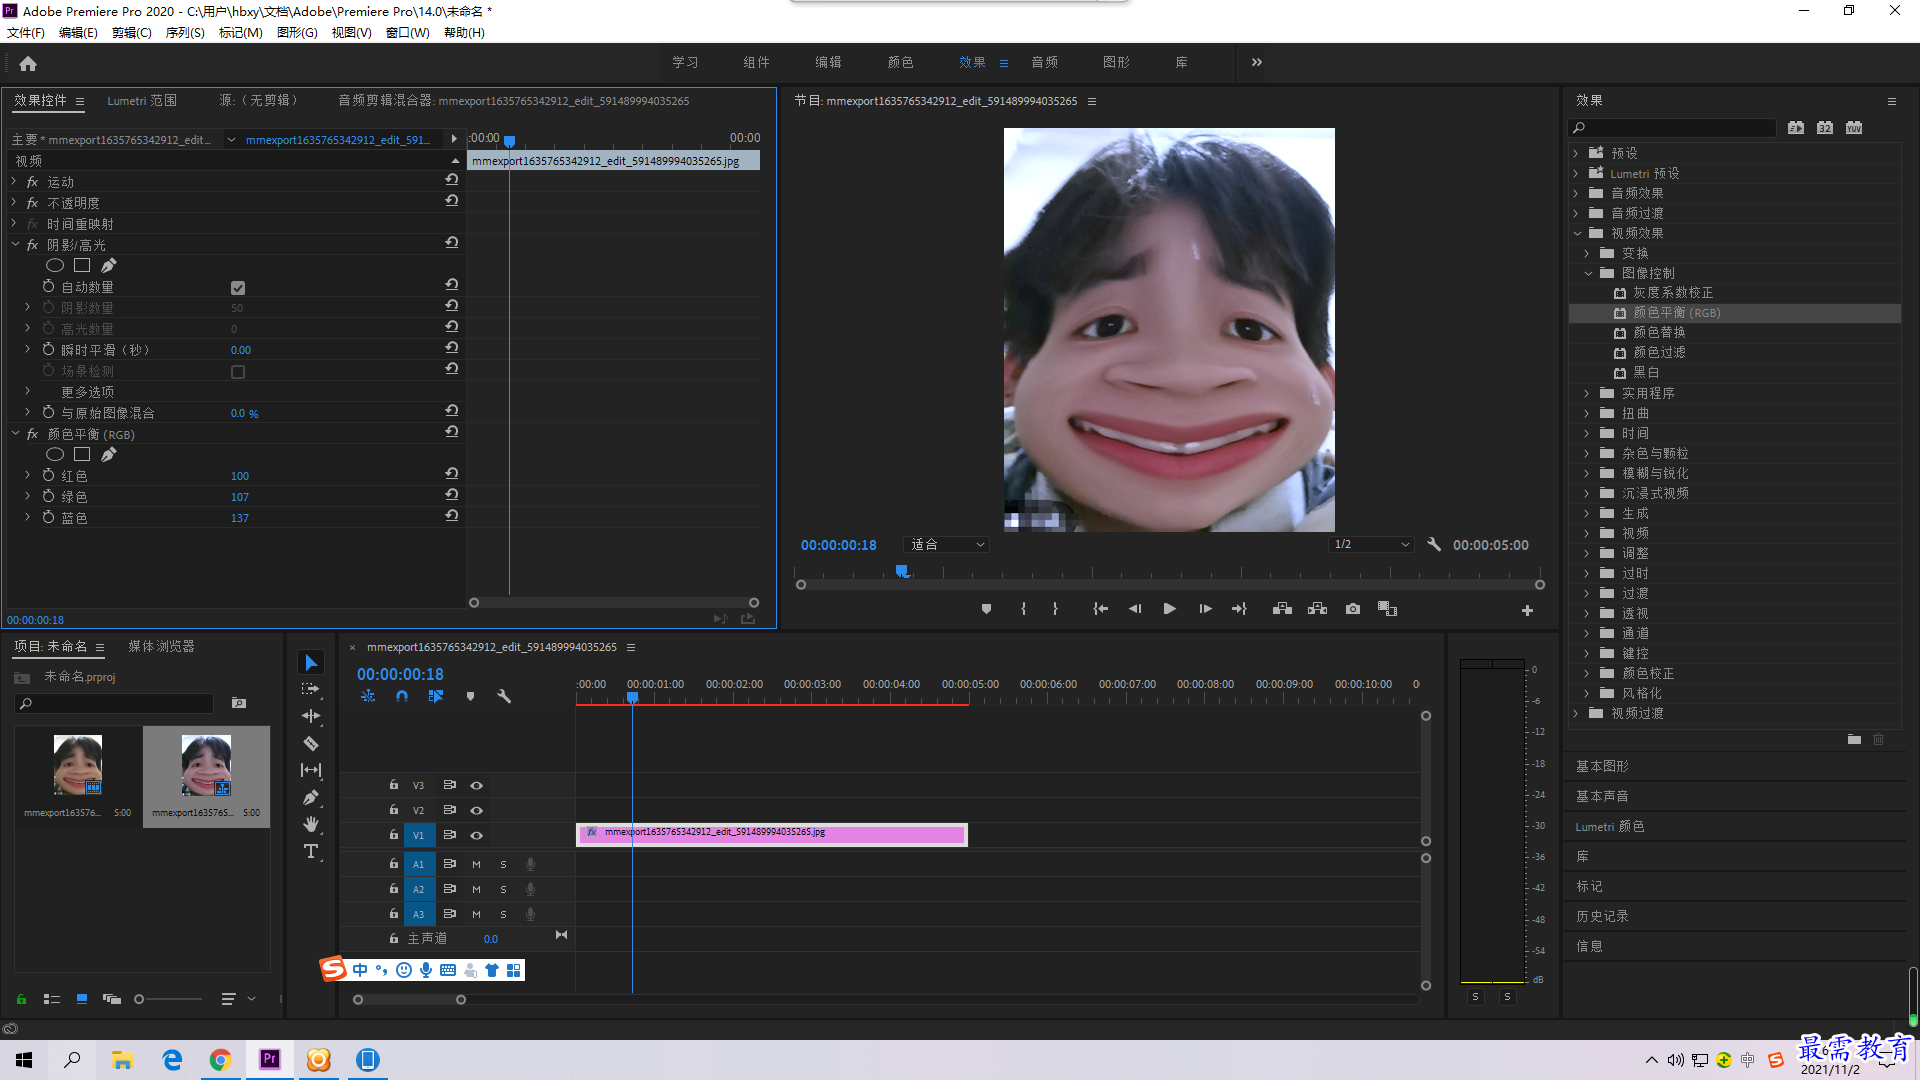Select the Ripple Edit tool
The image size is (1920, 1080).
(311, 716)
